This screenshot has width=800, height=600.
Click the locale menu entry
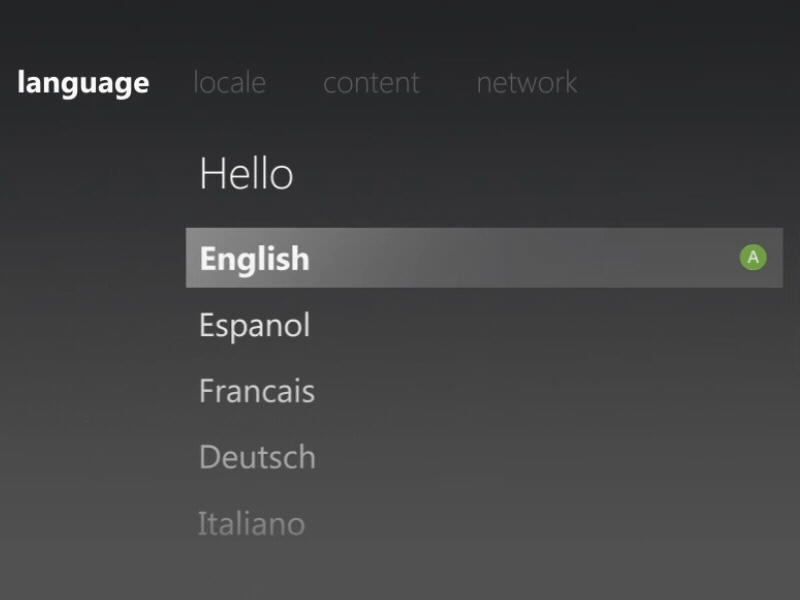click(229, 83)
